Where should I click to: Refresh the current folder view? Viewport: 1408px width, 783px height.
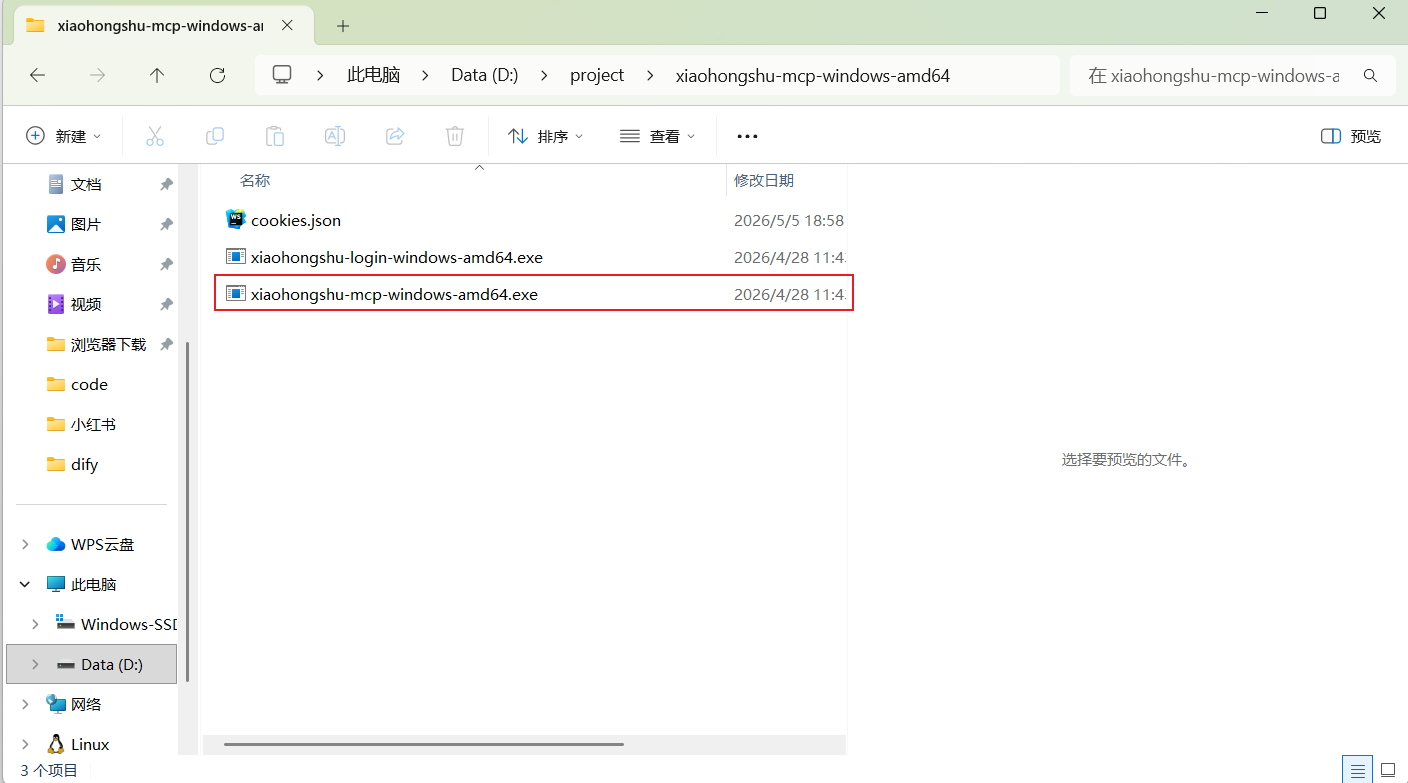coord(217,75)
